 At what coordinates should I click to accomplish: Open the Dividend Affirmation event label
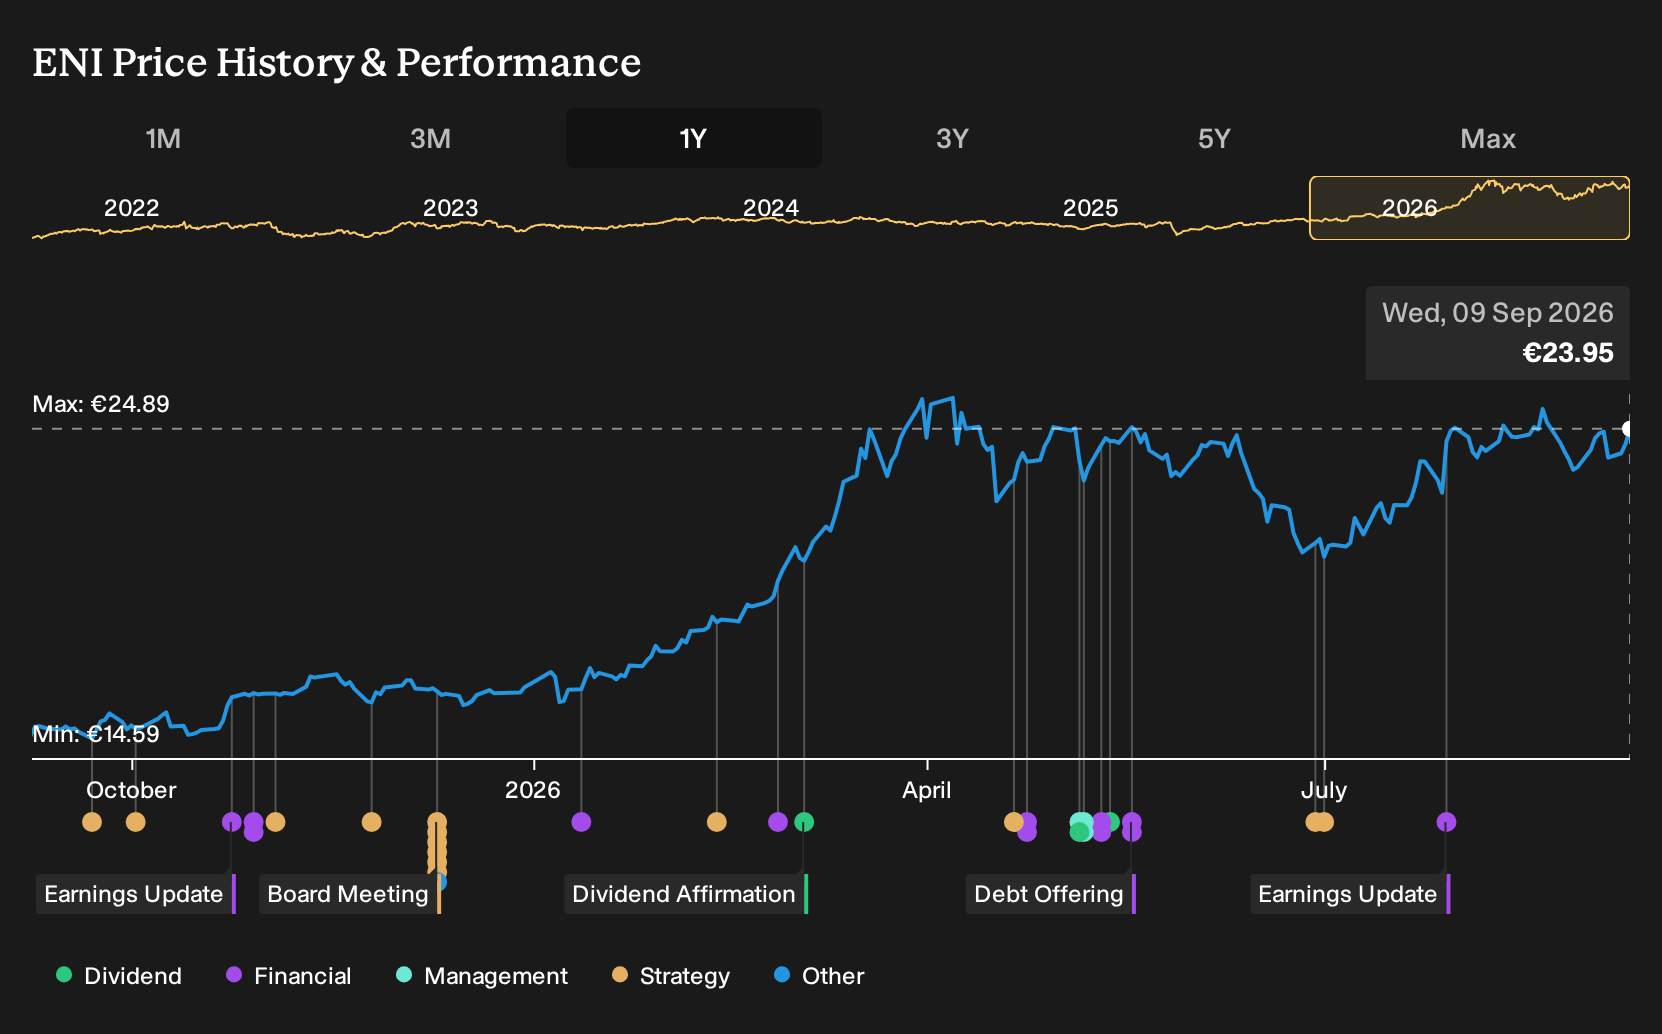coord(686,894)
